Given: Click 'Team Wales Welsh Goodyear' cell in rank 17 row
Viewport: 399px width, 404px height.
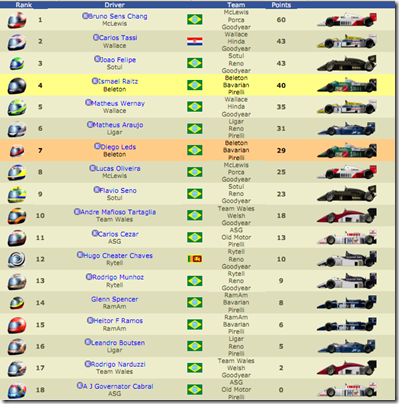Looking at the screenshot, I should [x=236, y=368].
